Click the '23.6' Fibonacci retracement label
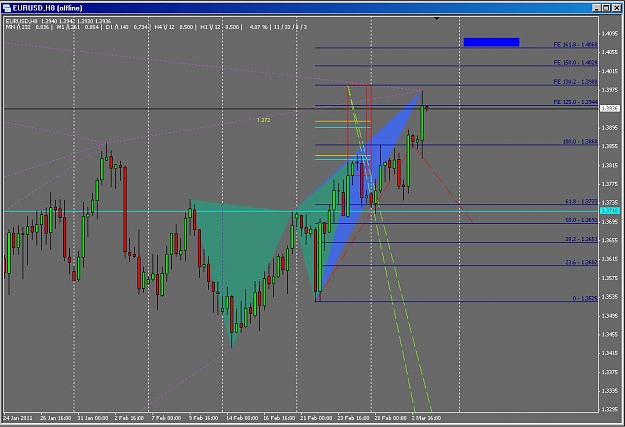The height and width of the screenshot is (427, 625). click(581, 262)
